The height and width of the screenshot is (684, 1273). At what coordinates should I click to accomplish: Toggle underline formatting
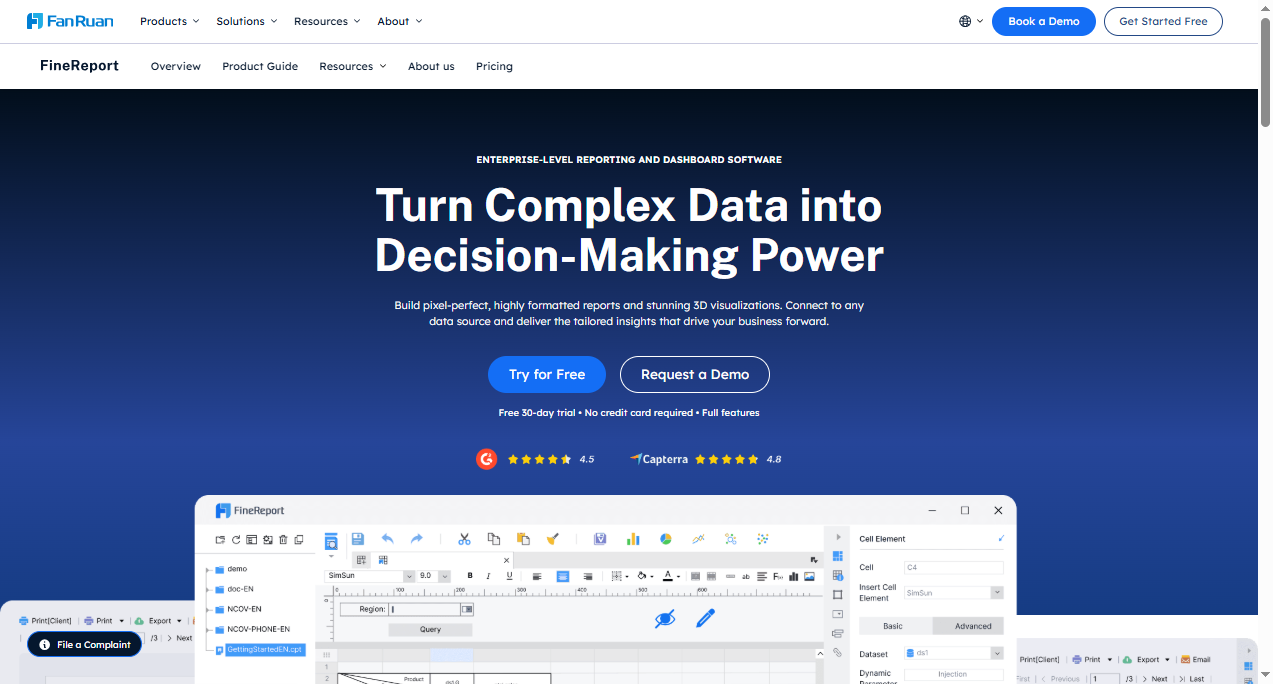pyautogui.click(x=509, y=575)
